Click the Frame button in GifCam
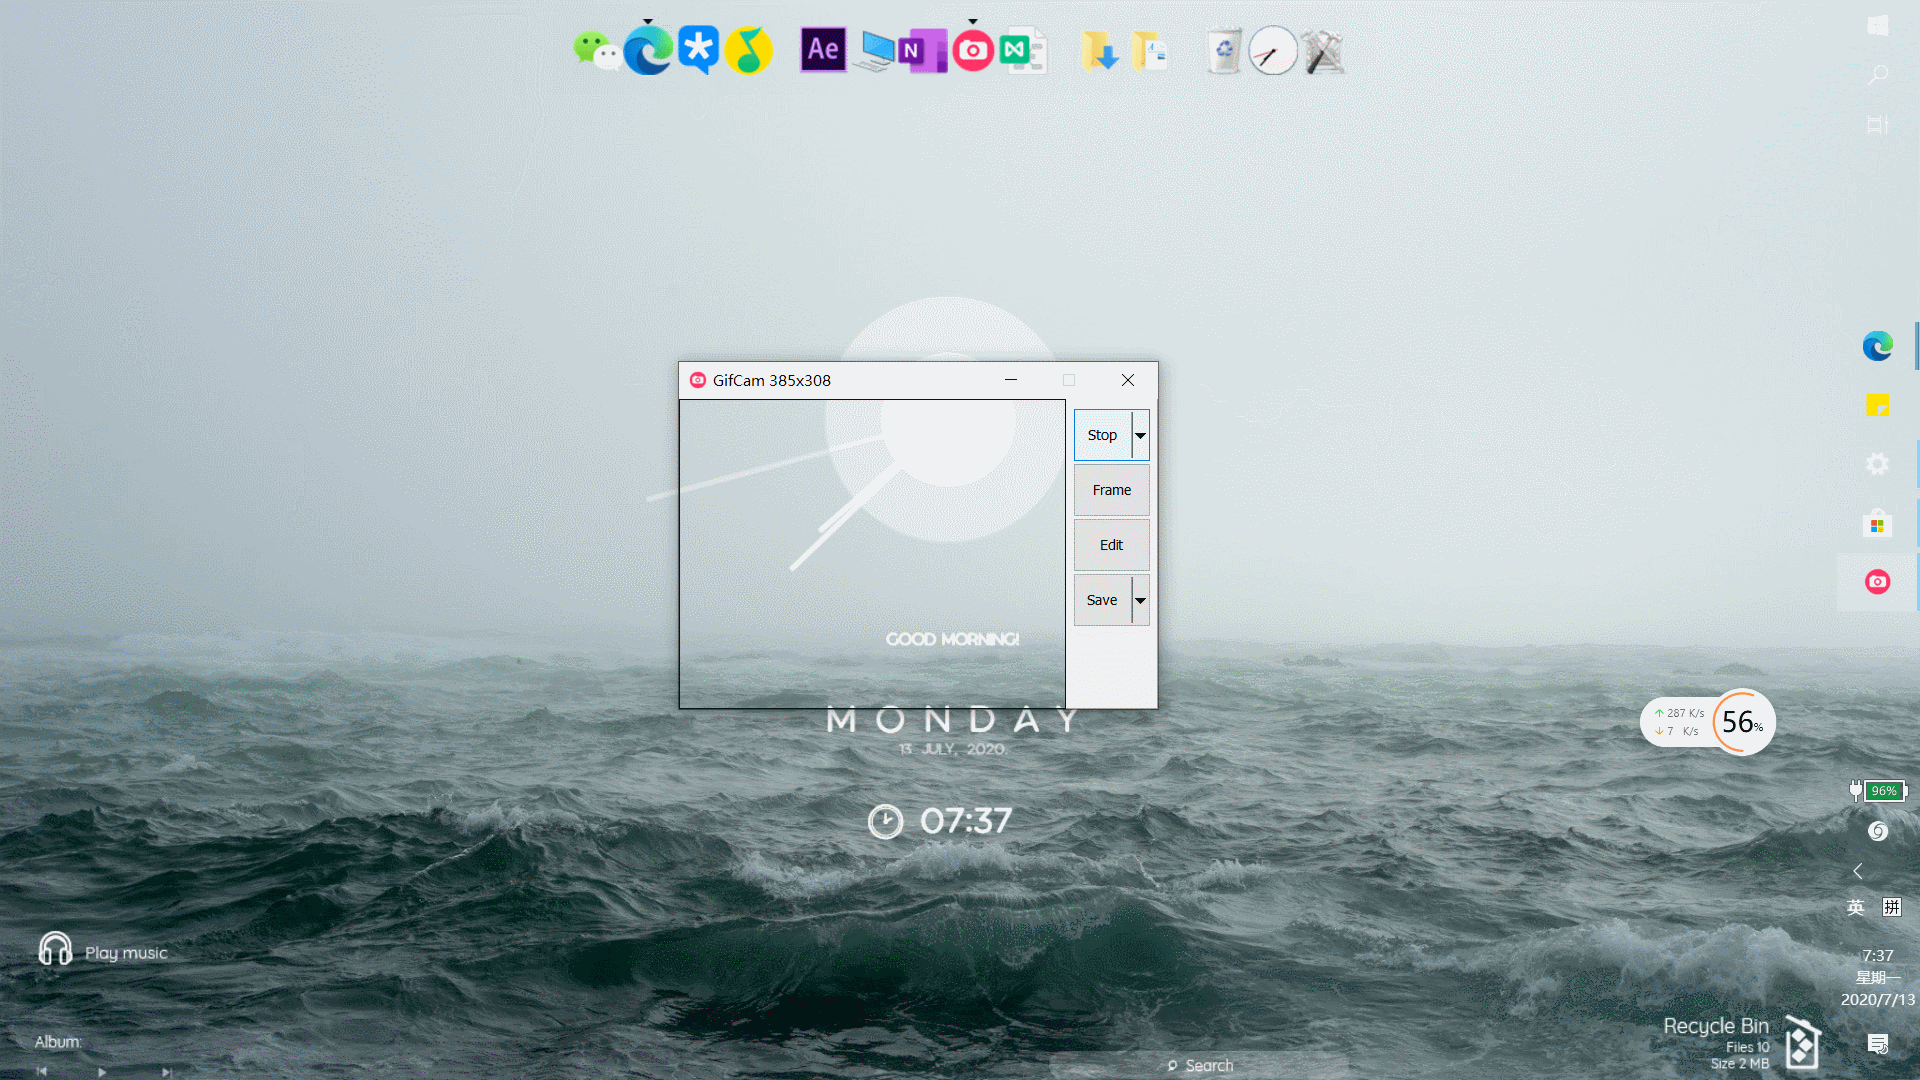Screen dimensions: 1920x1080 point(1112,490)
